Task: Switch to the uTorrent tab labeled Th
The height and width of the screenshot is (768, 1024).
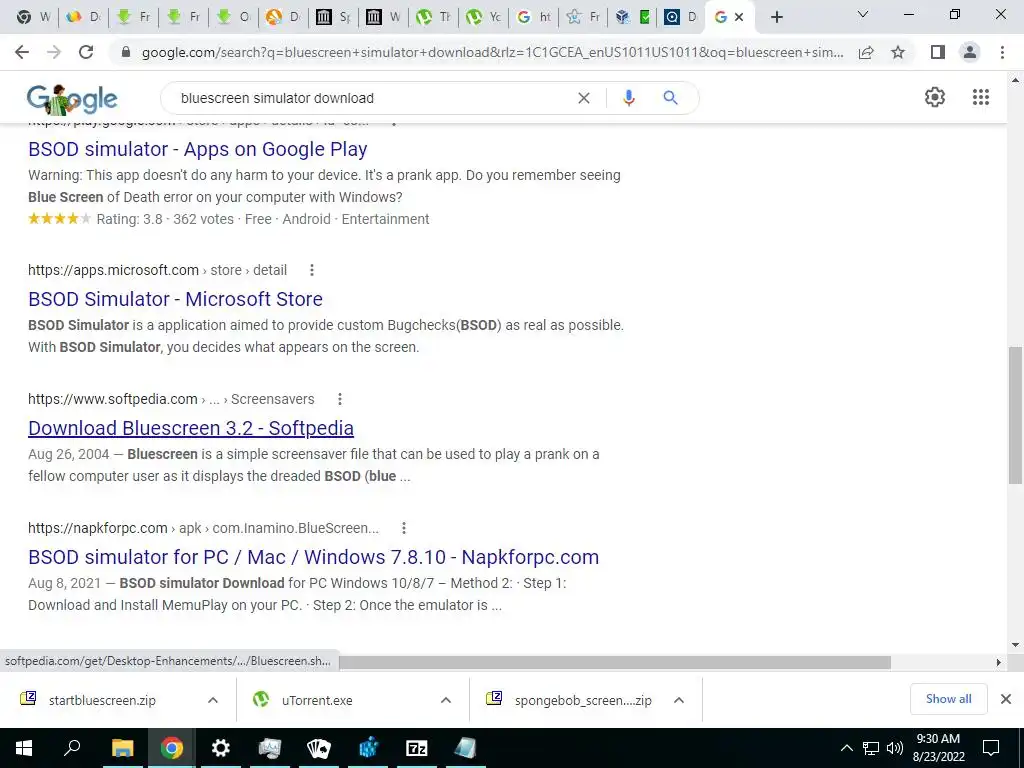Action: click(x=434, y=17)
